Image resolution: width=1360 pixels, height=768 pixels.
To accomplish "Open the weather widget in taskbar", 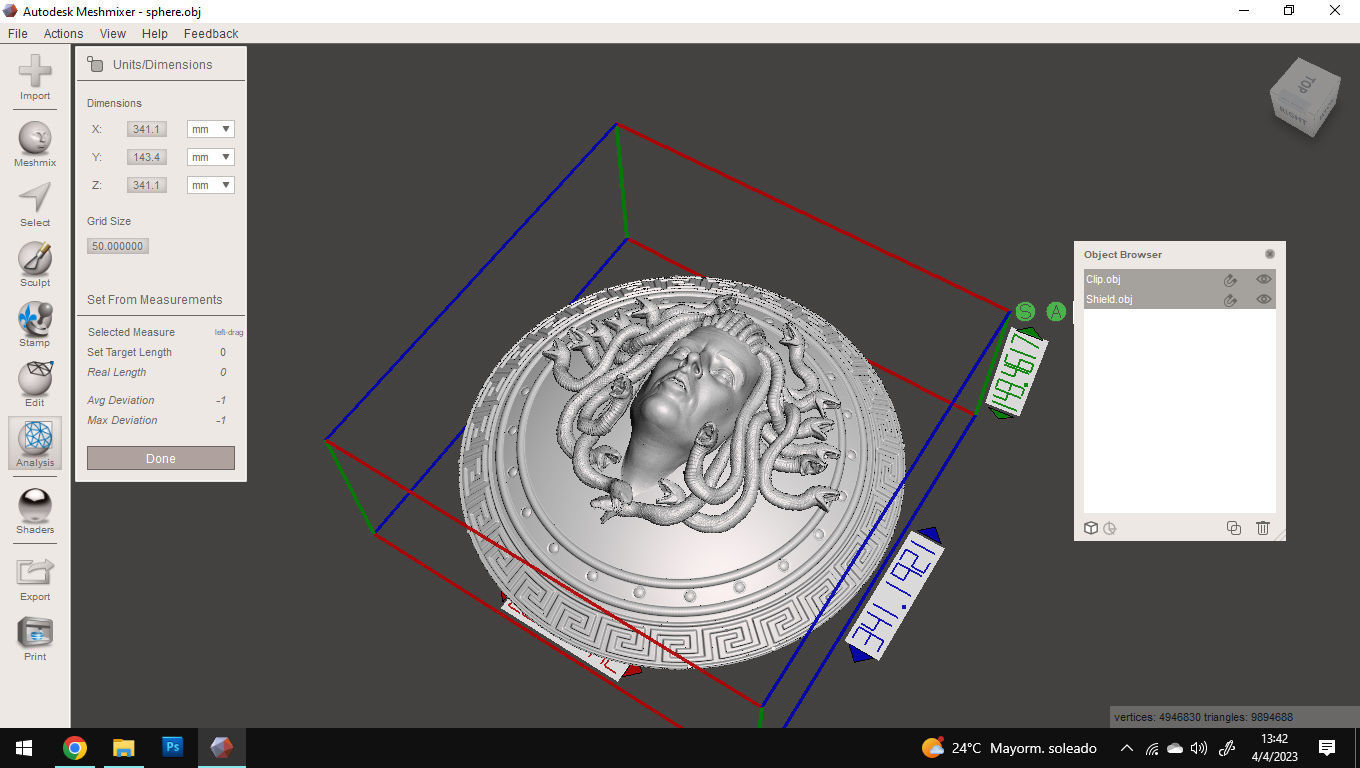I will 1009,748.
